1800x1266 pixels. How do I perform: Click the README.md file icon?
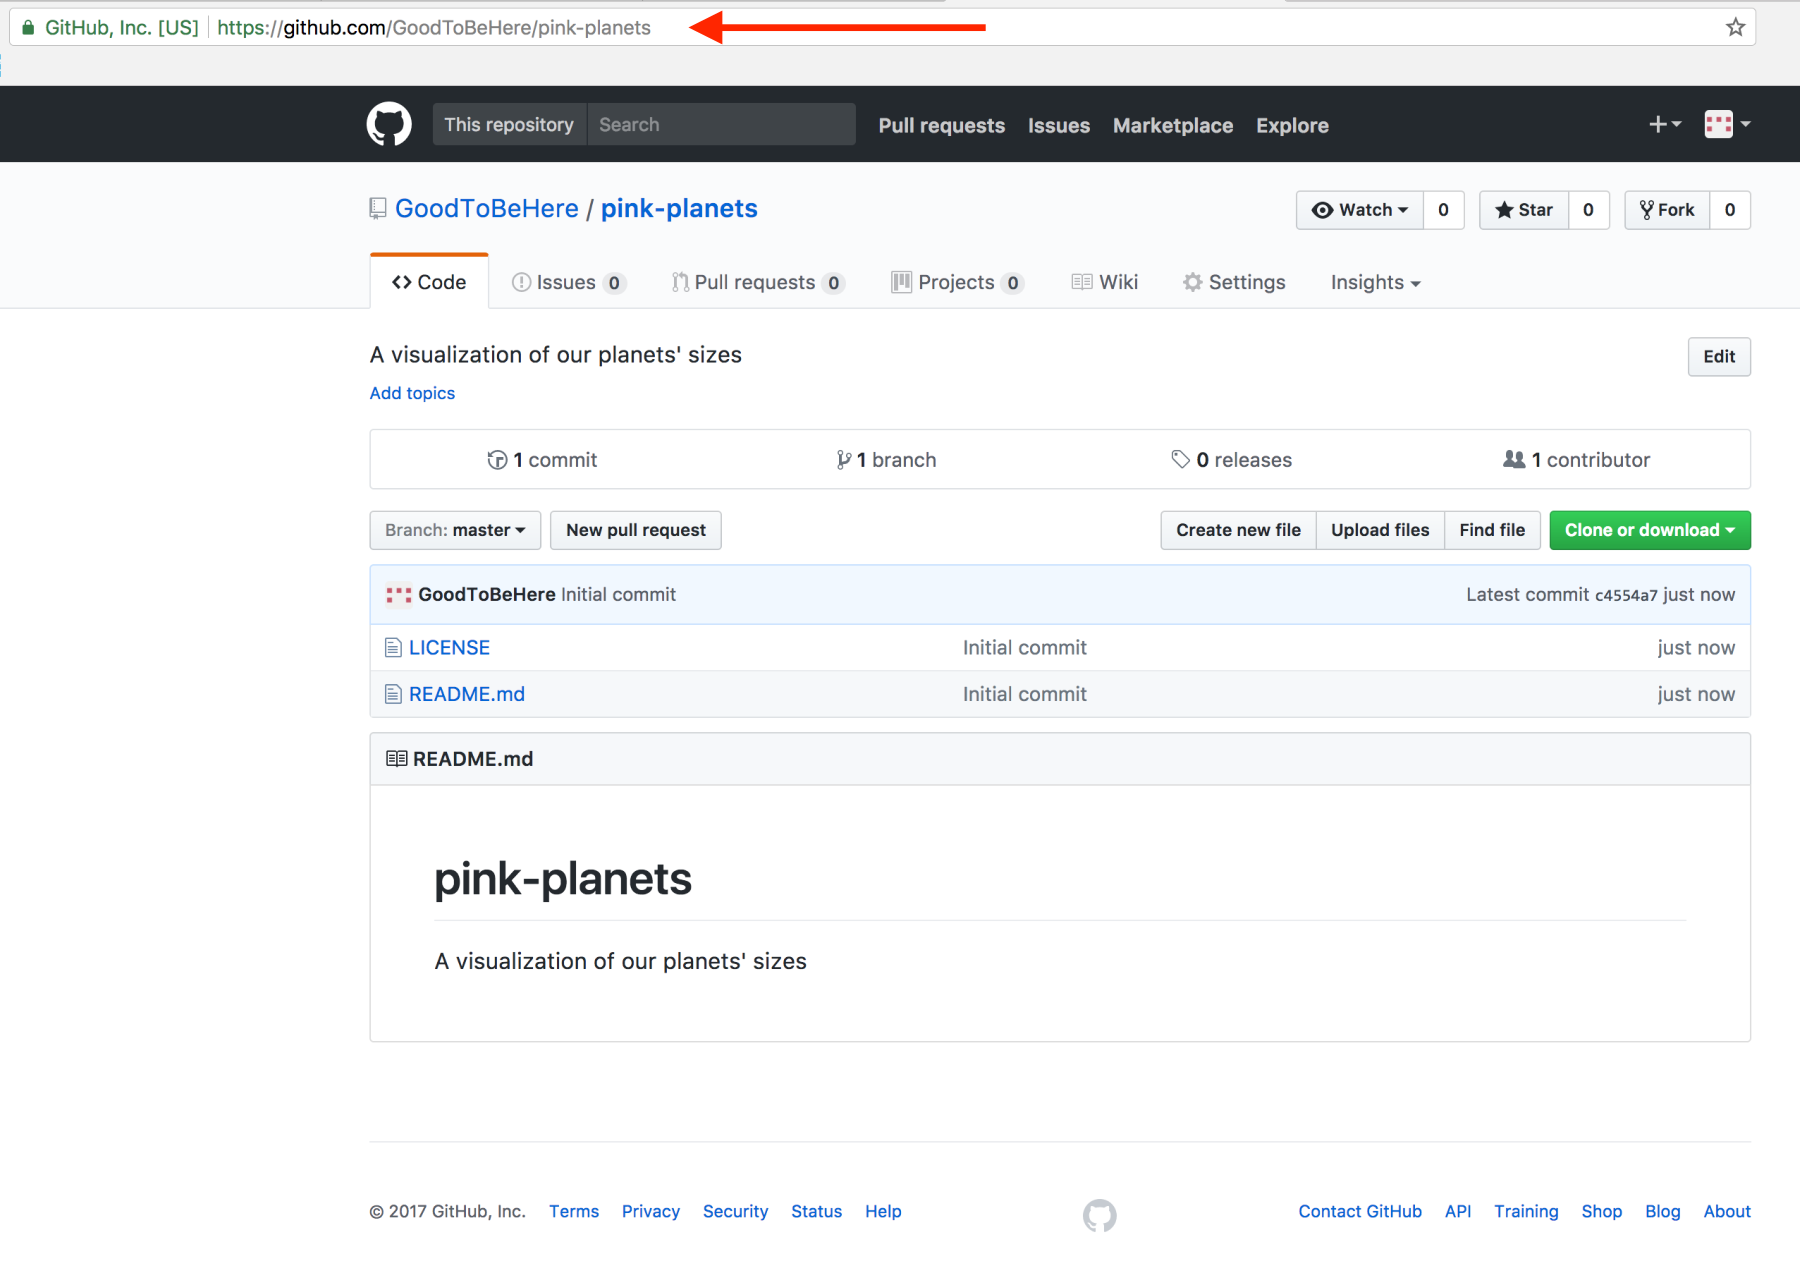point(393,694)
